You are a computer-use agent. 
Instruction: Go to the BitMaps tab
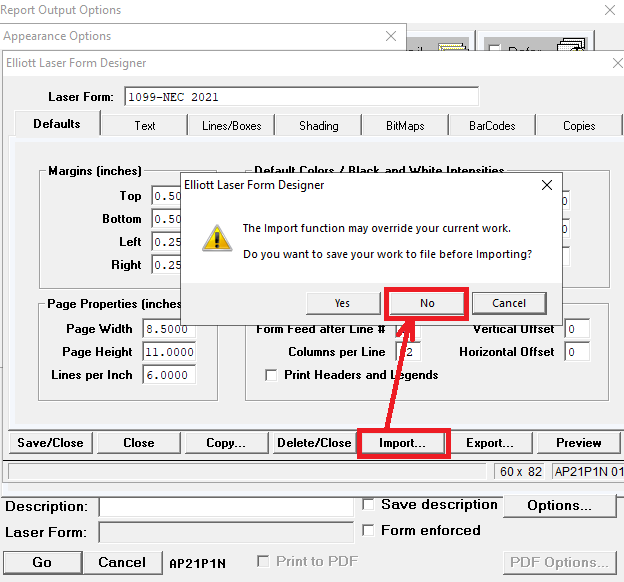(405, 126)
